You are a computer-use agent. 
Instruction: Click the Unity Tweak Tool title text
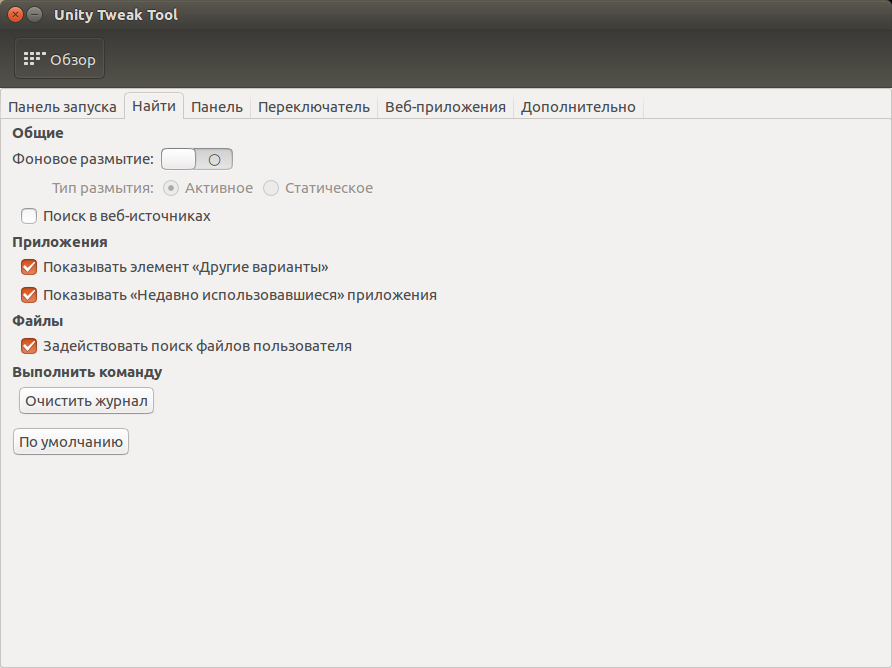pyautogui.click(x=116, y=15)
